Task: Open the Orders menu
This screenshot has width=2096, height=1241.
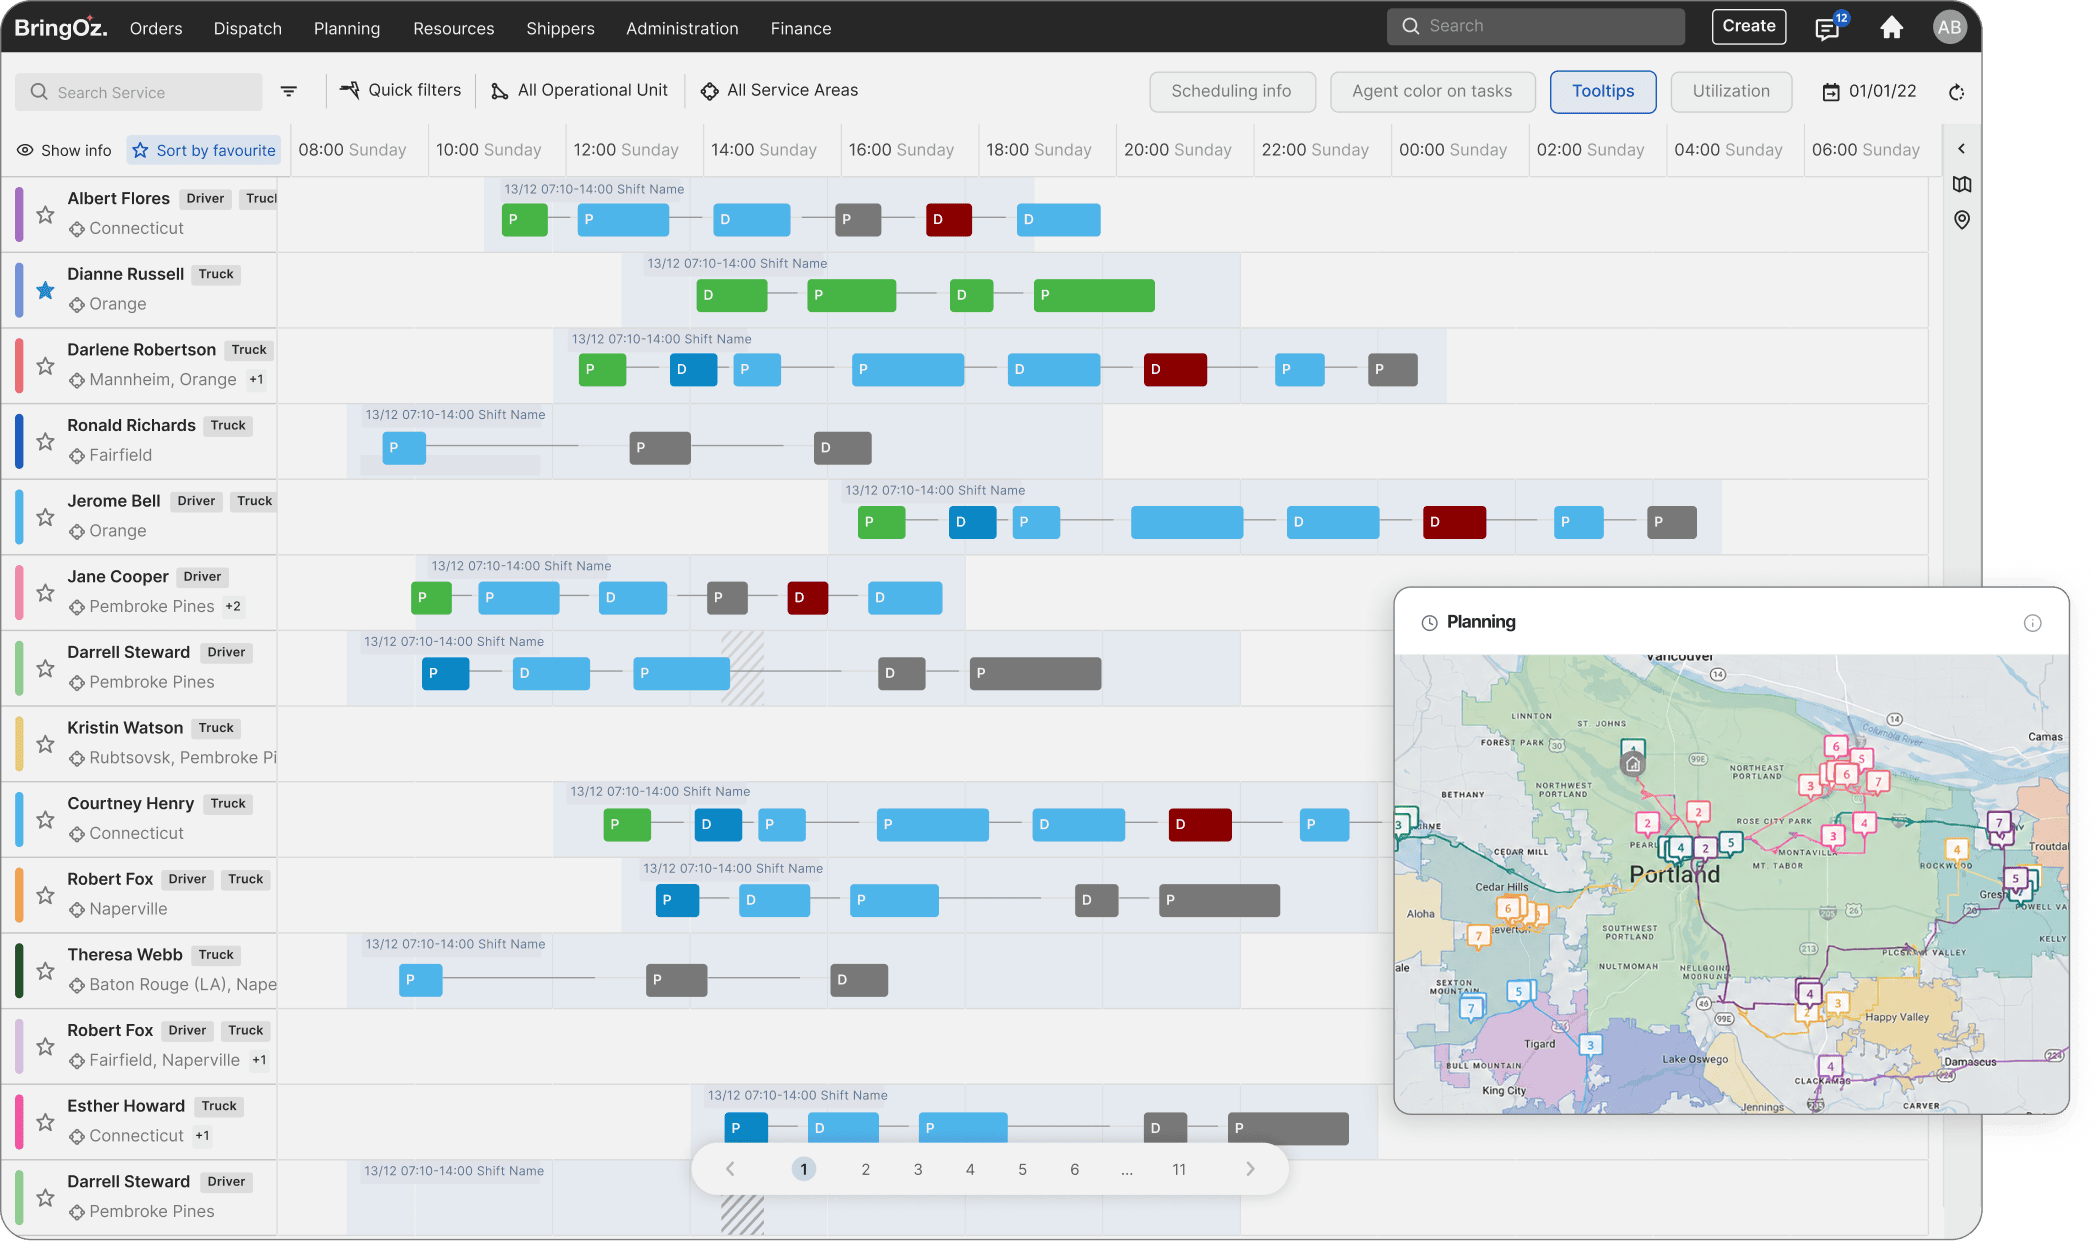Action: (156, 28)
